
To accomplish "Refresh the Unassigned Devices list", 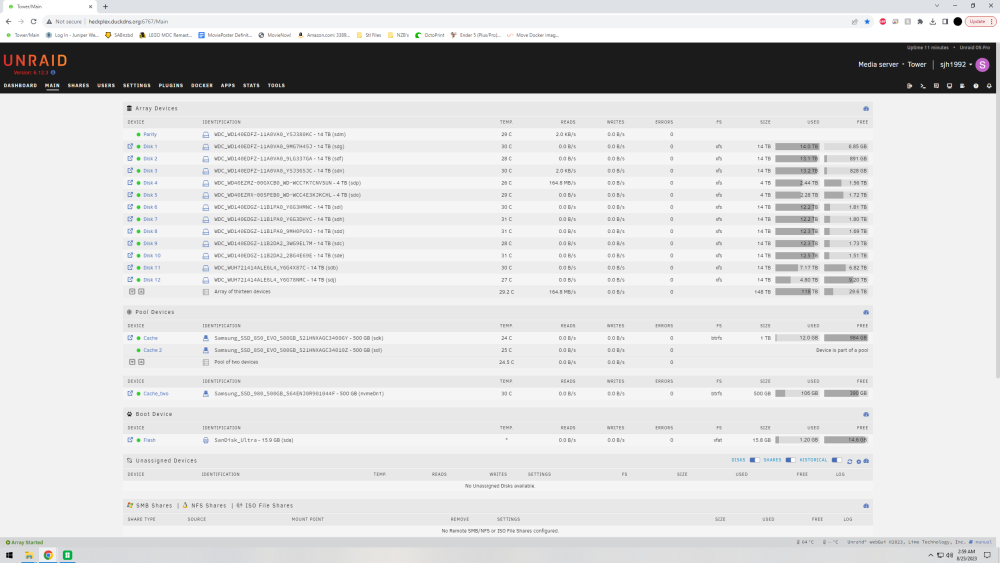I will tap(849, 461).
